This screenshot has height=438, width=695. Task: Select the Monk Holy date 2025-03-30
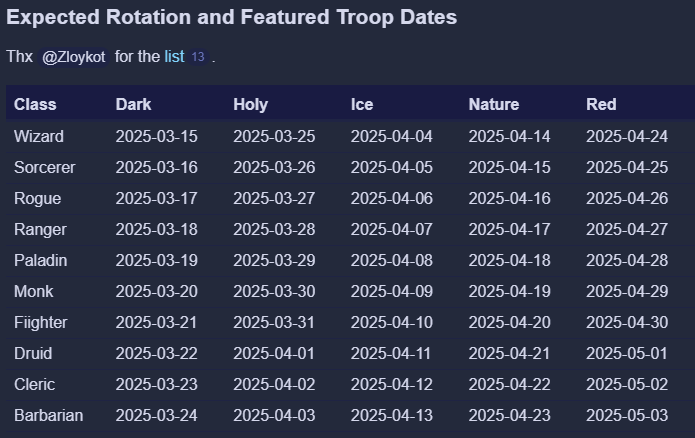coord(274,291)
